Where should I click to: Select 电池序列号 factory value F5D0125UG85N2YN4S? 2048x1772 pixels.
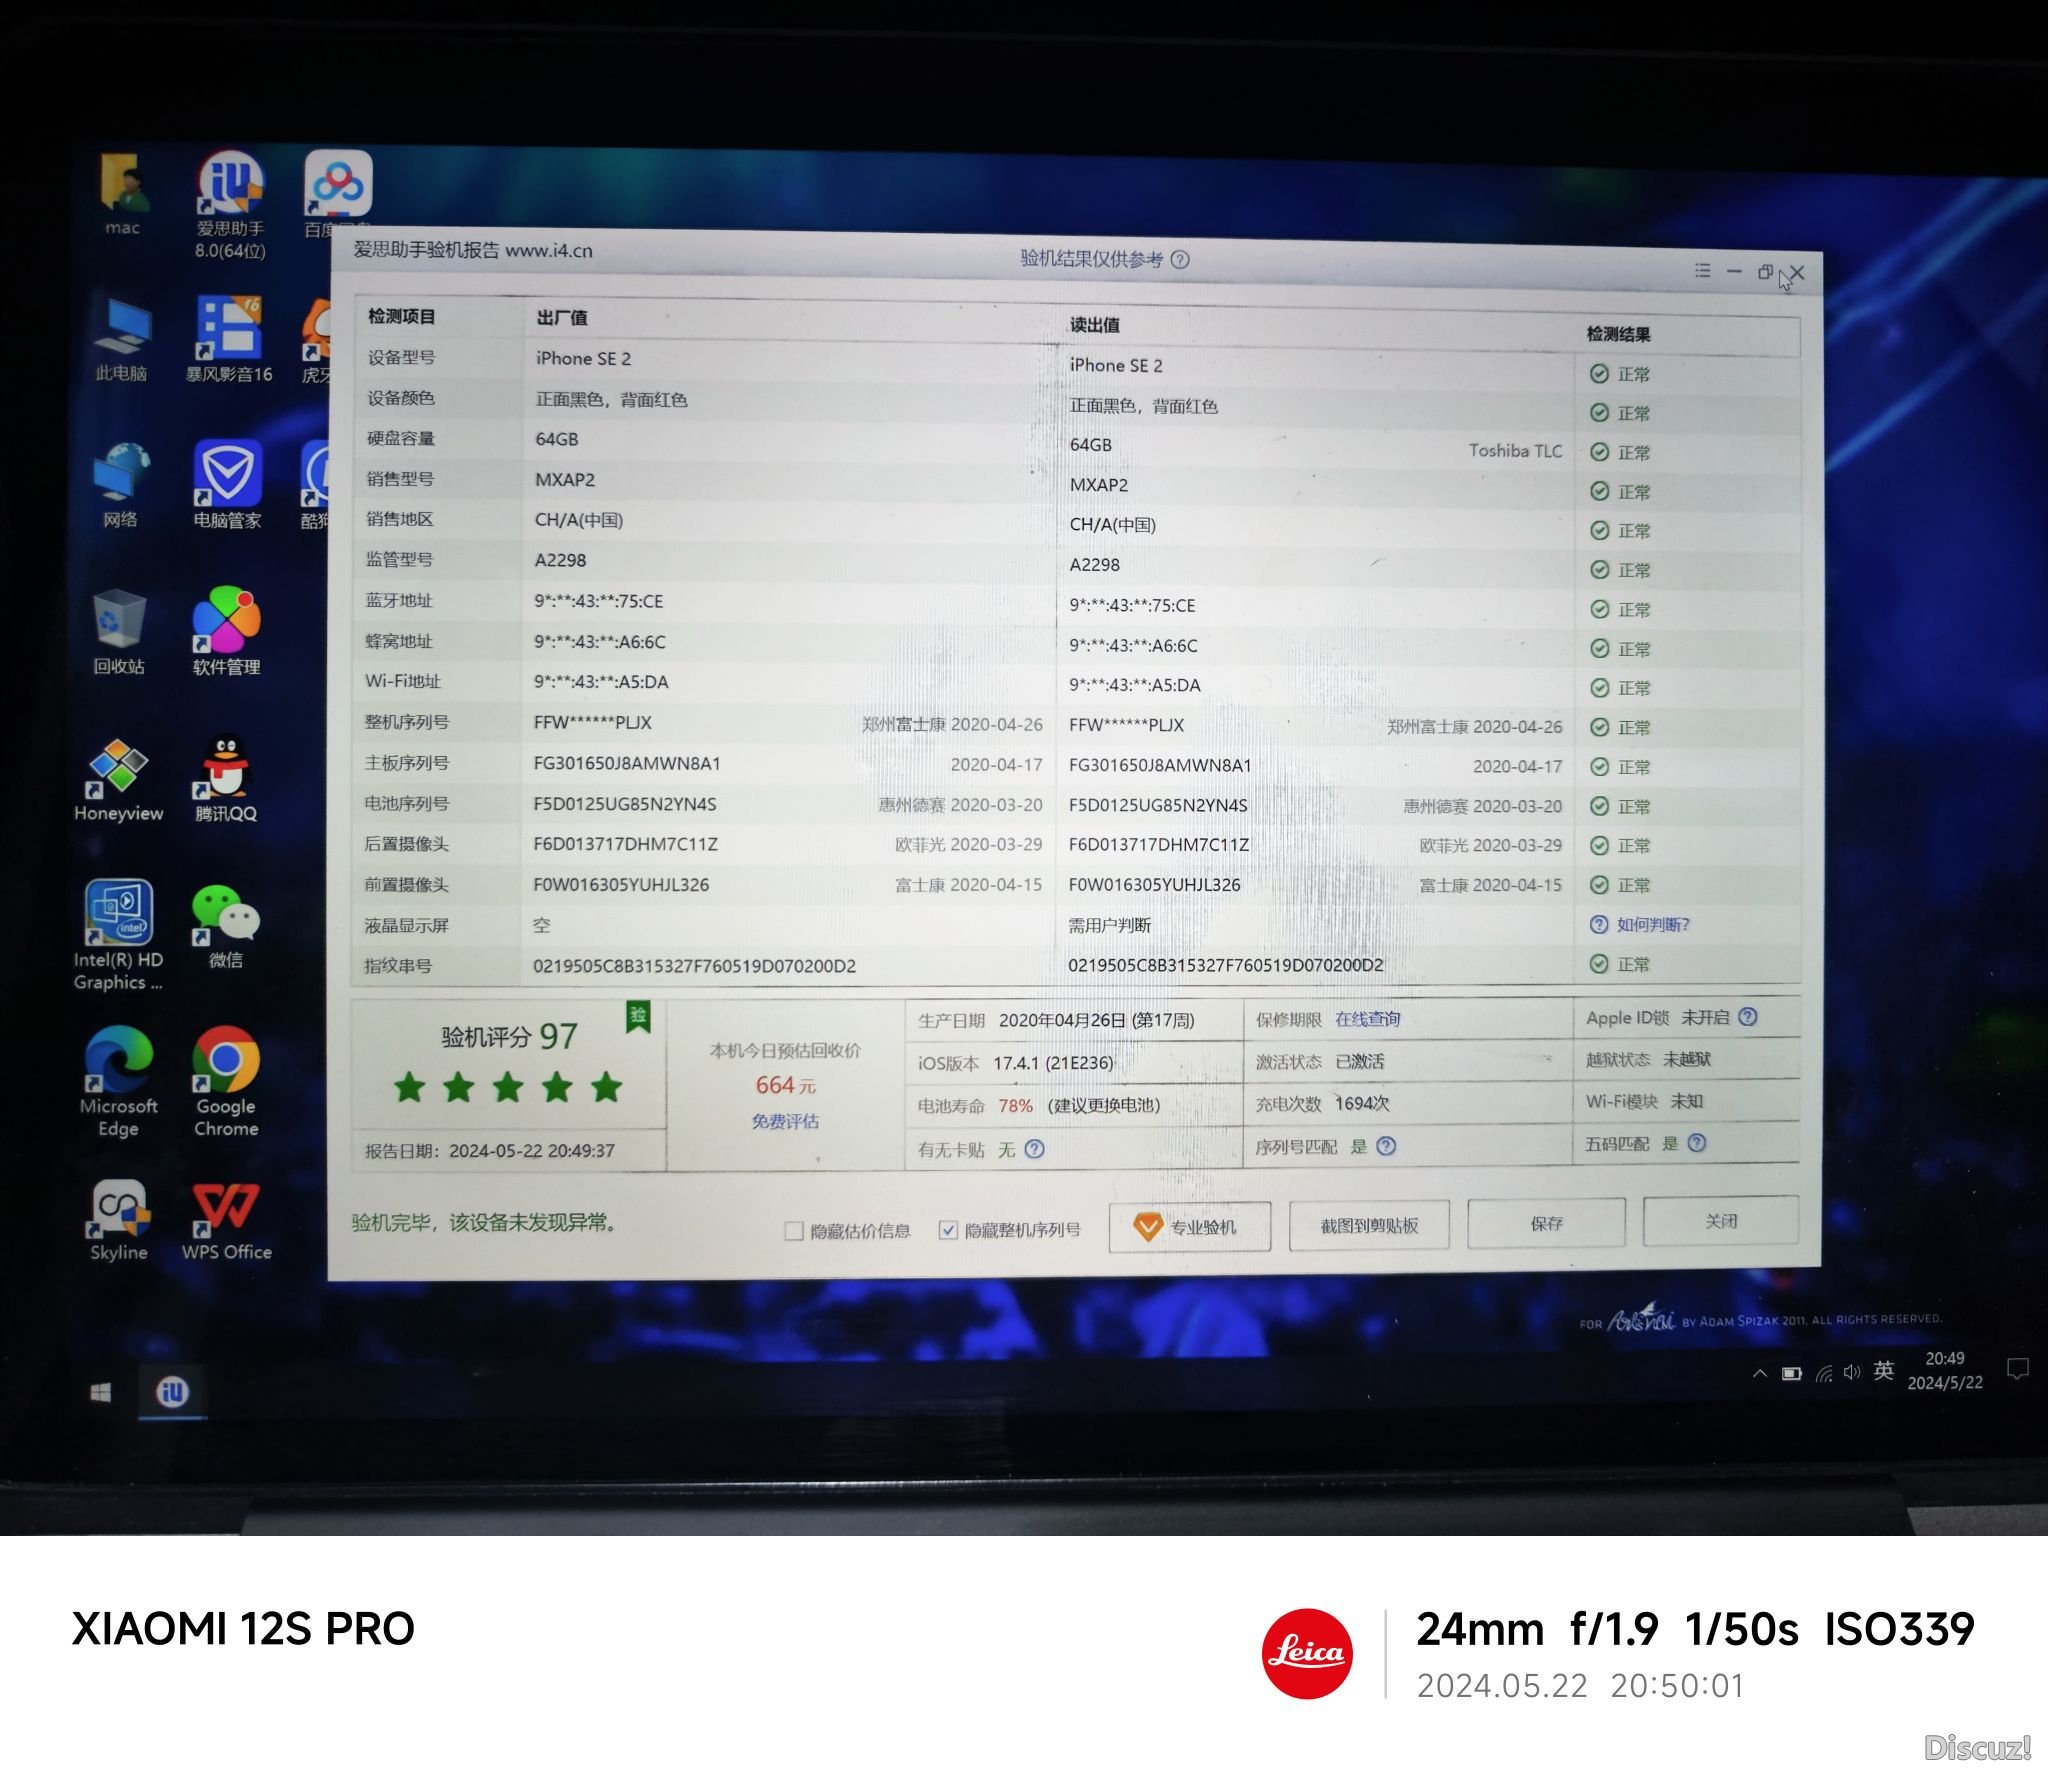625,804
